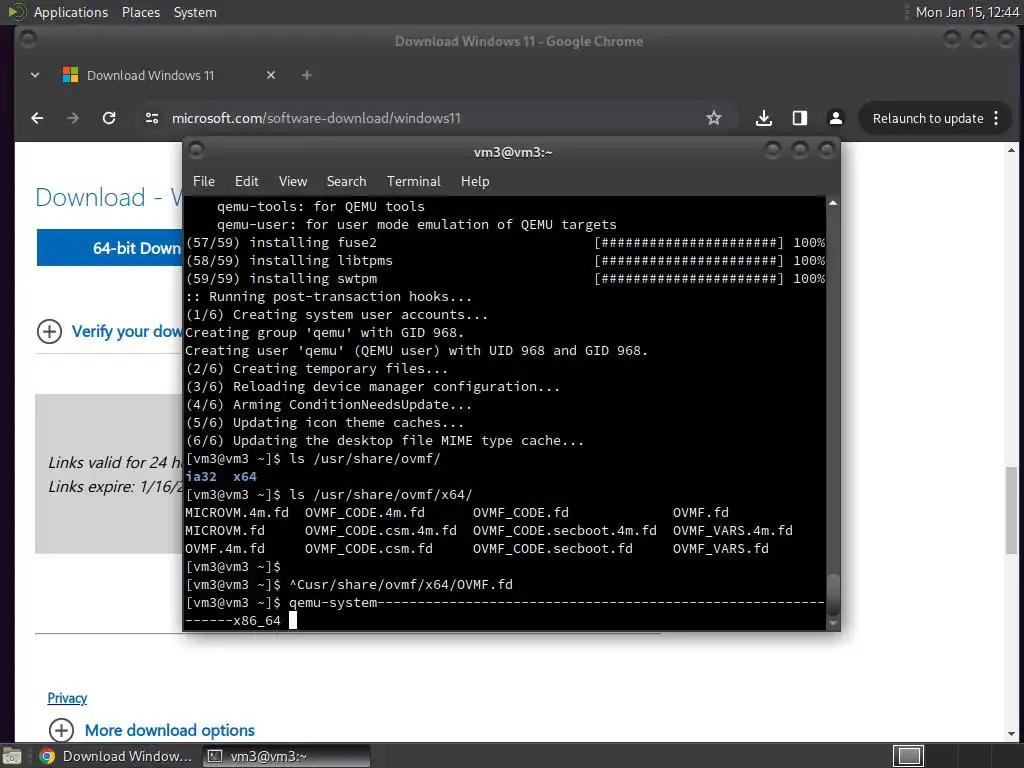This screenshot has width=1024, height=768.
Task: Open Chrome profile icon
Action: click(835, 118)
